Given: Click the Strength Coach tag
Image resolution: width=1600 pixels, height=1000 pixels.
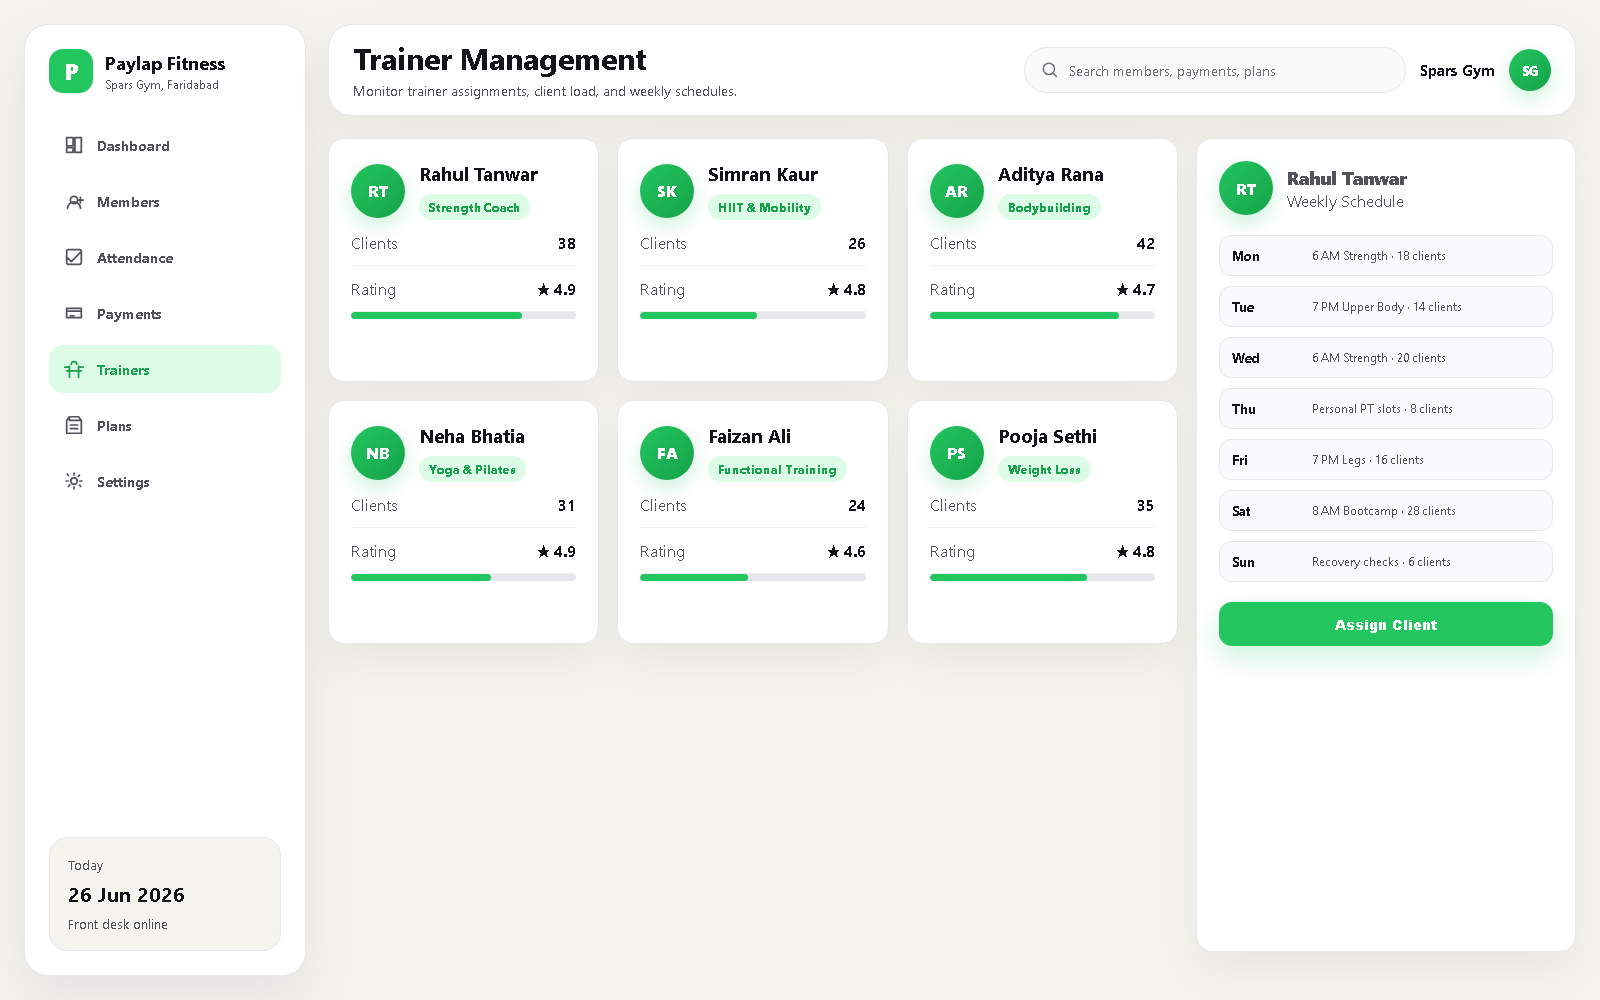Looking at the screenshot, I should point(474,207).
